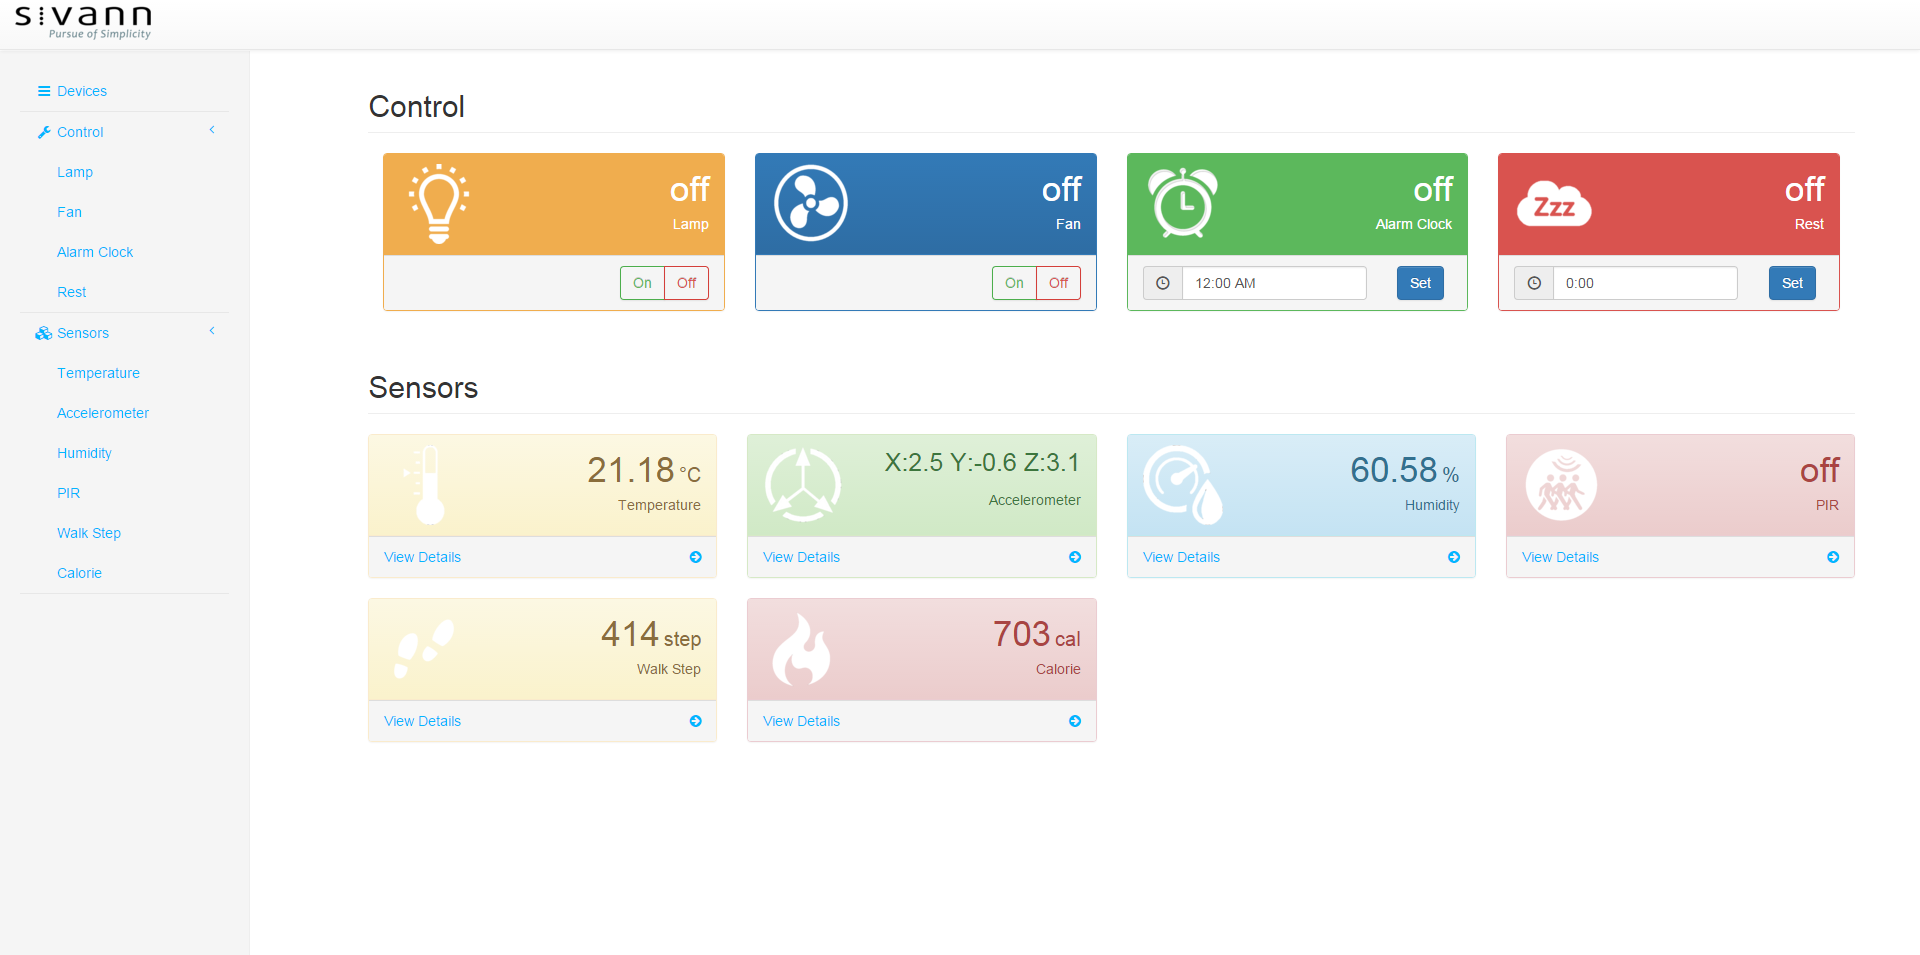Select Temperature in the sidebar
The width and height of the screenshot is (1920, 955).
98,373
